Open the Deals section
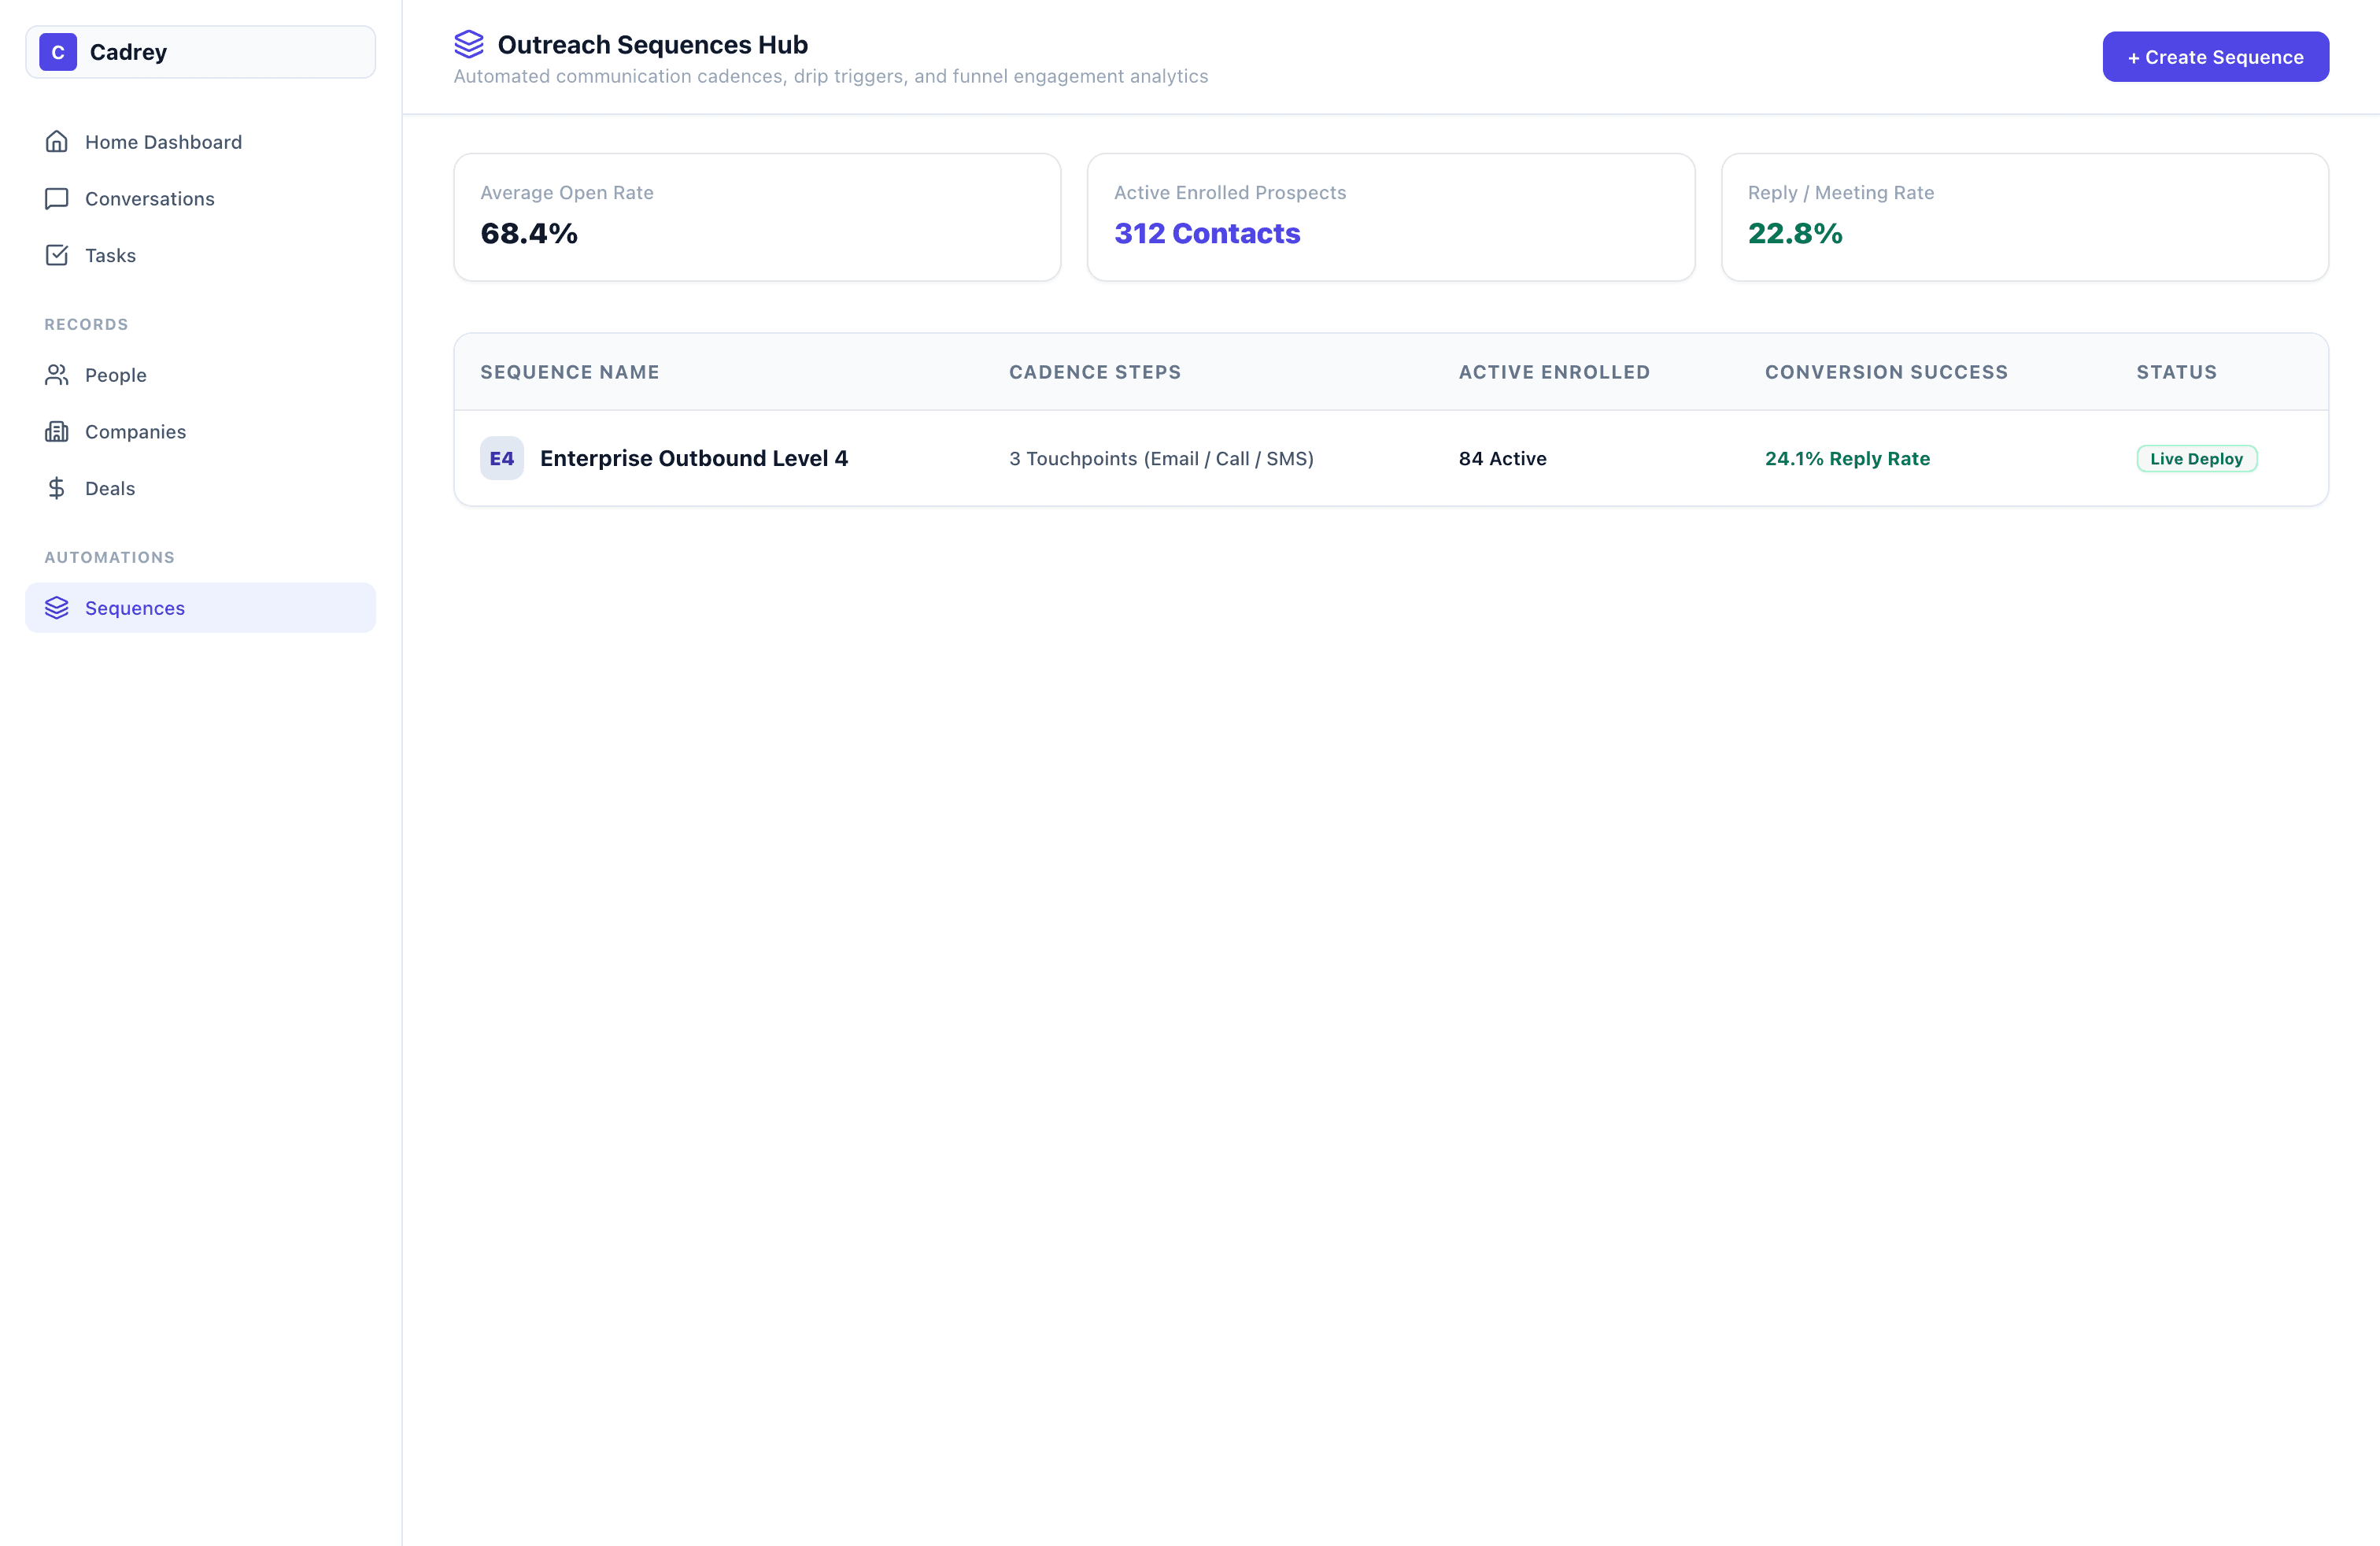 [200, 488]
